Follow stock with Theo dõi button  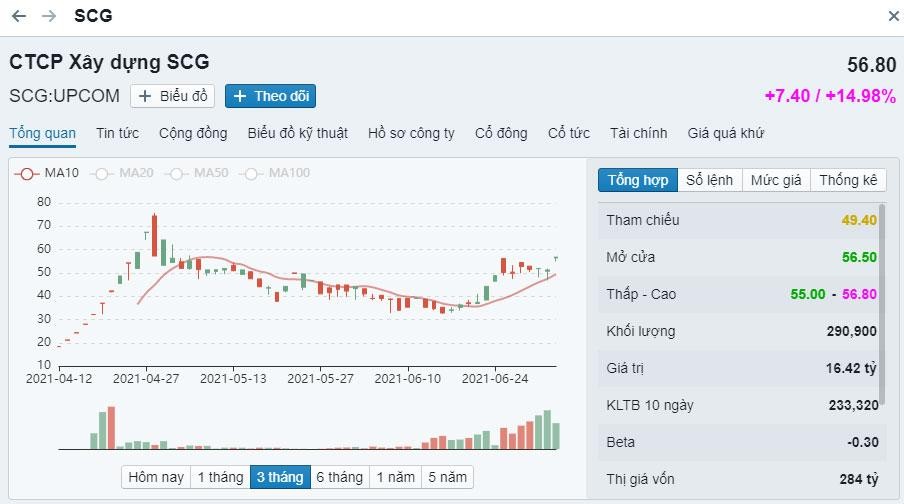pyautogui.click(x=270, y=96)
